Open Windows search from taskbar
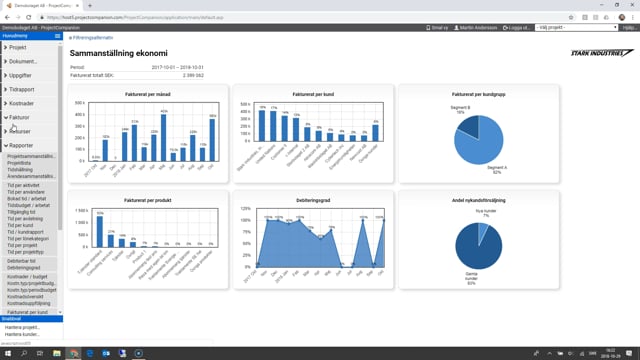640x360 pixels. (x=24, y=353)
